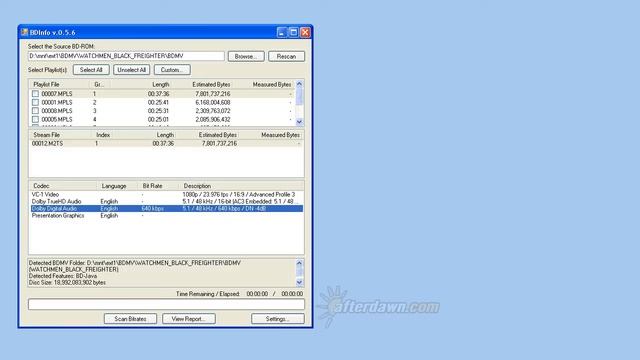This screenshot has height=360, width=640.
Task: Tick the 00005.MPLS playlist checkbox
Action: pos(35,120)
